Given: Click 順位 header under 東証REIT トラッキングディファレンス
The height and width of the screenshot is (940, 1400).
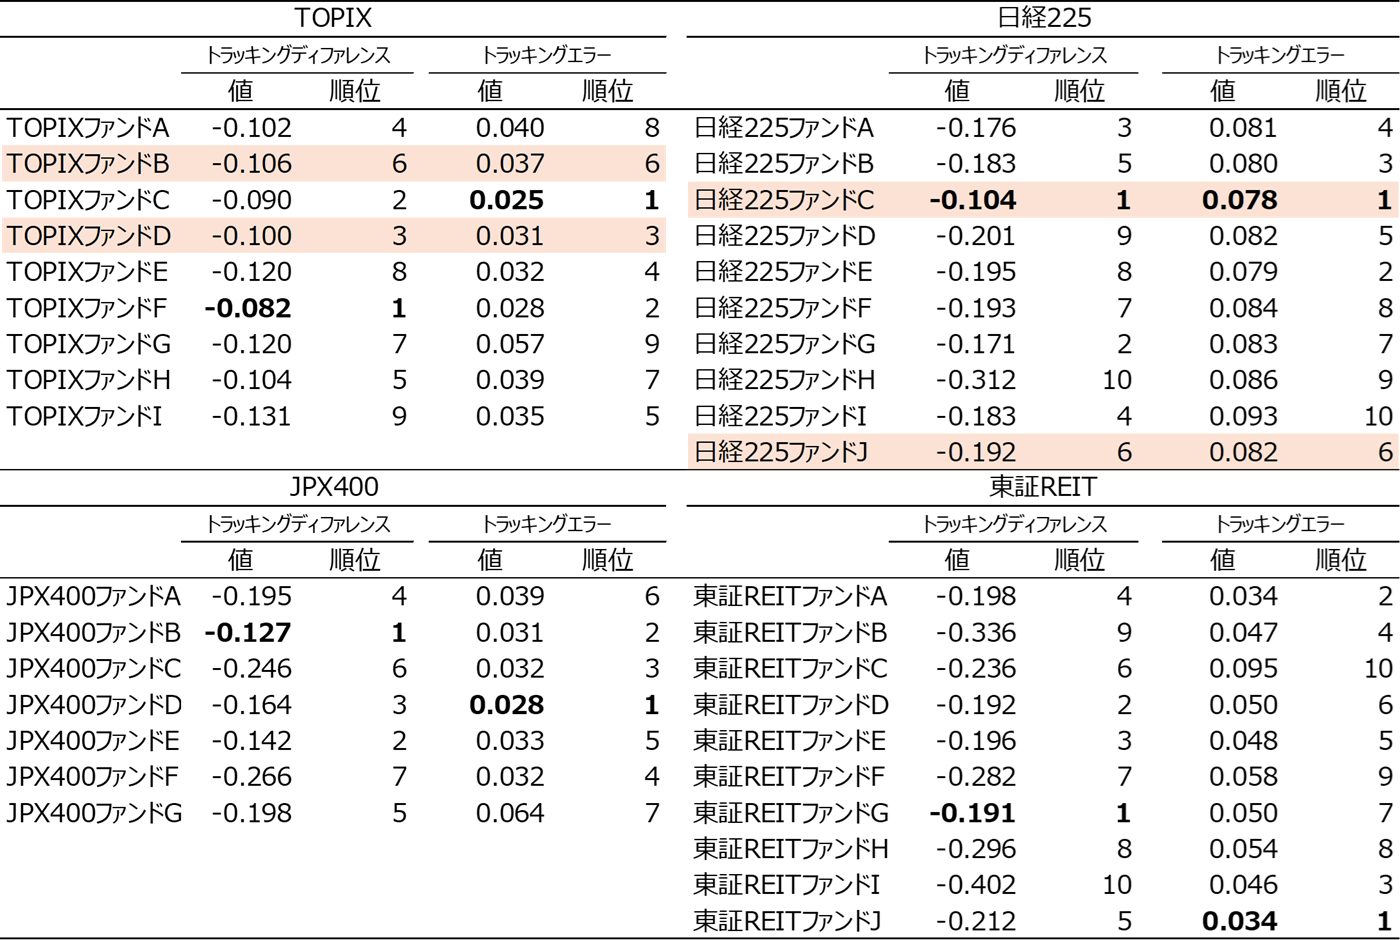Looking at the screenshot, I should [1079, 560].
